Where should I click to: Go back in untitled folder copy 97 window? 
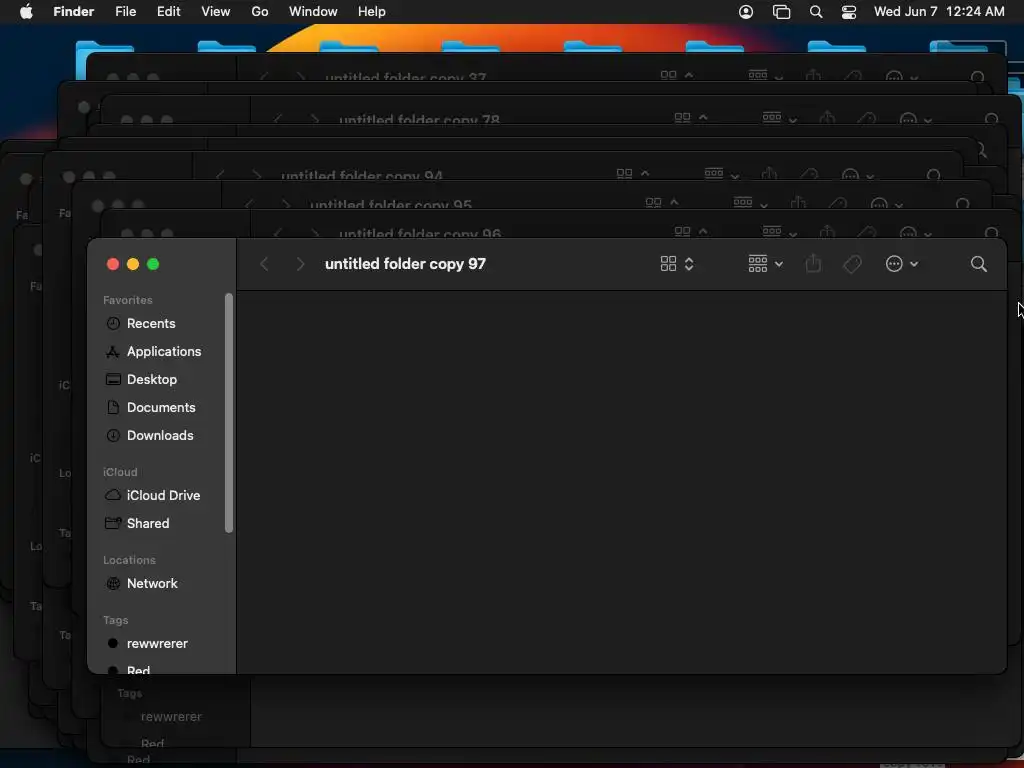pos(264,264)
